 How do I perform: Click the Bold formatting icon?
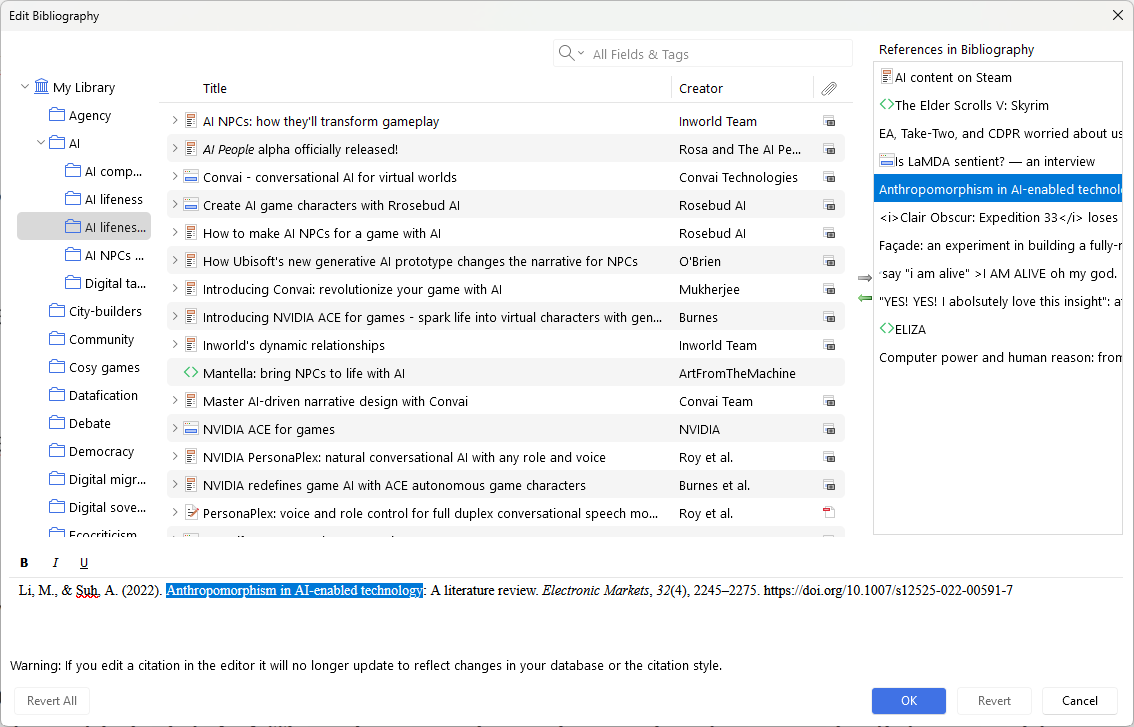click(x=24, y=562)
